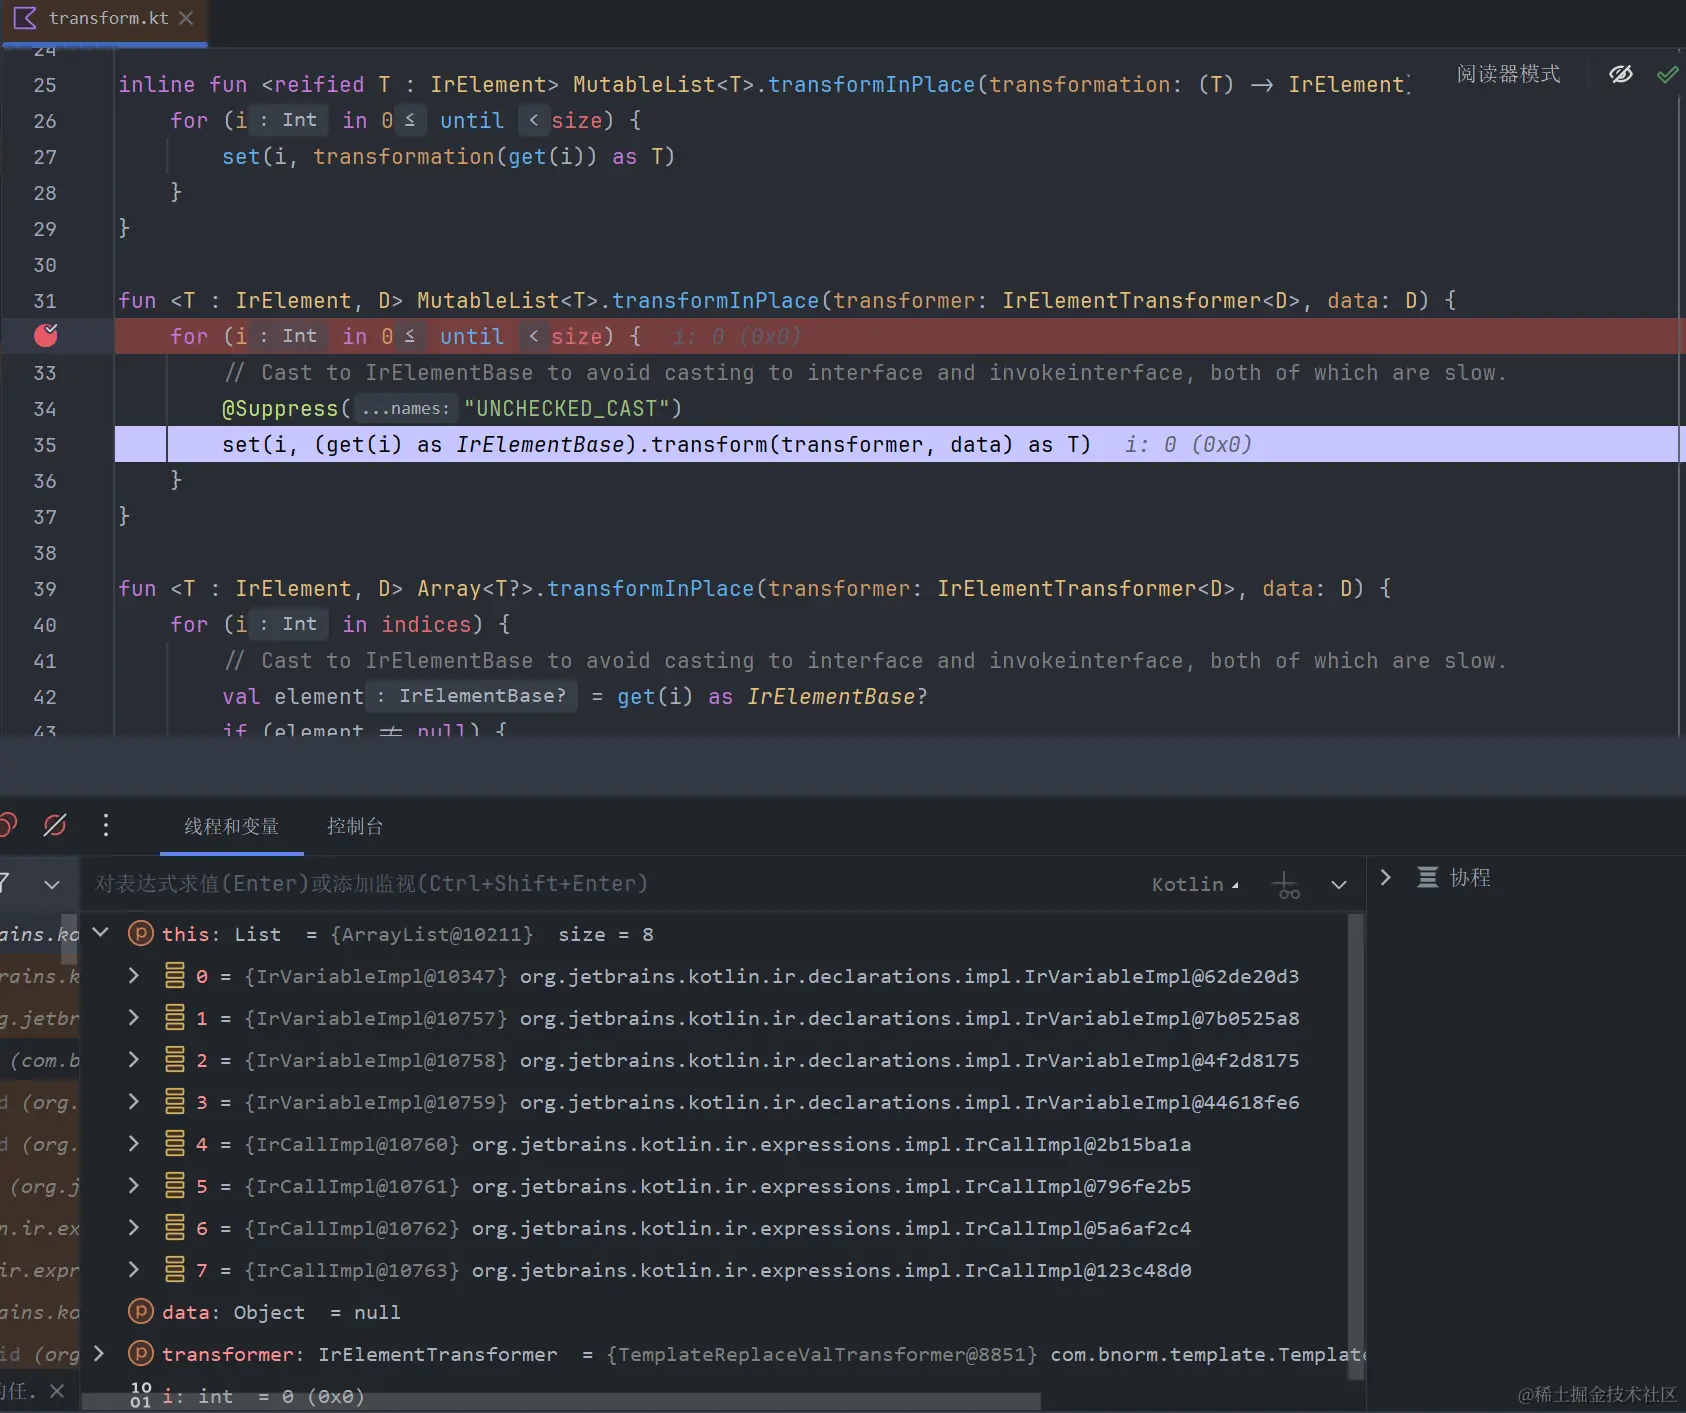Add expression to watches icon
Screen dimensions: 1686x1413
[1286, 885]
